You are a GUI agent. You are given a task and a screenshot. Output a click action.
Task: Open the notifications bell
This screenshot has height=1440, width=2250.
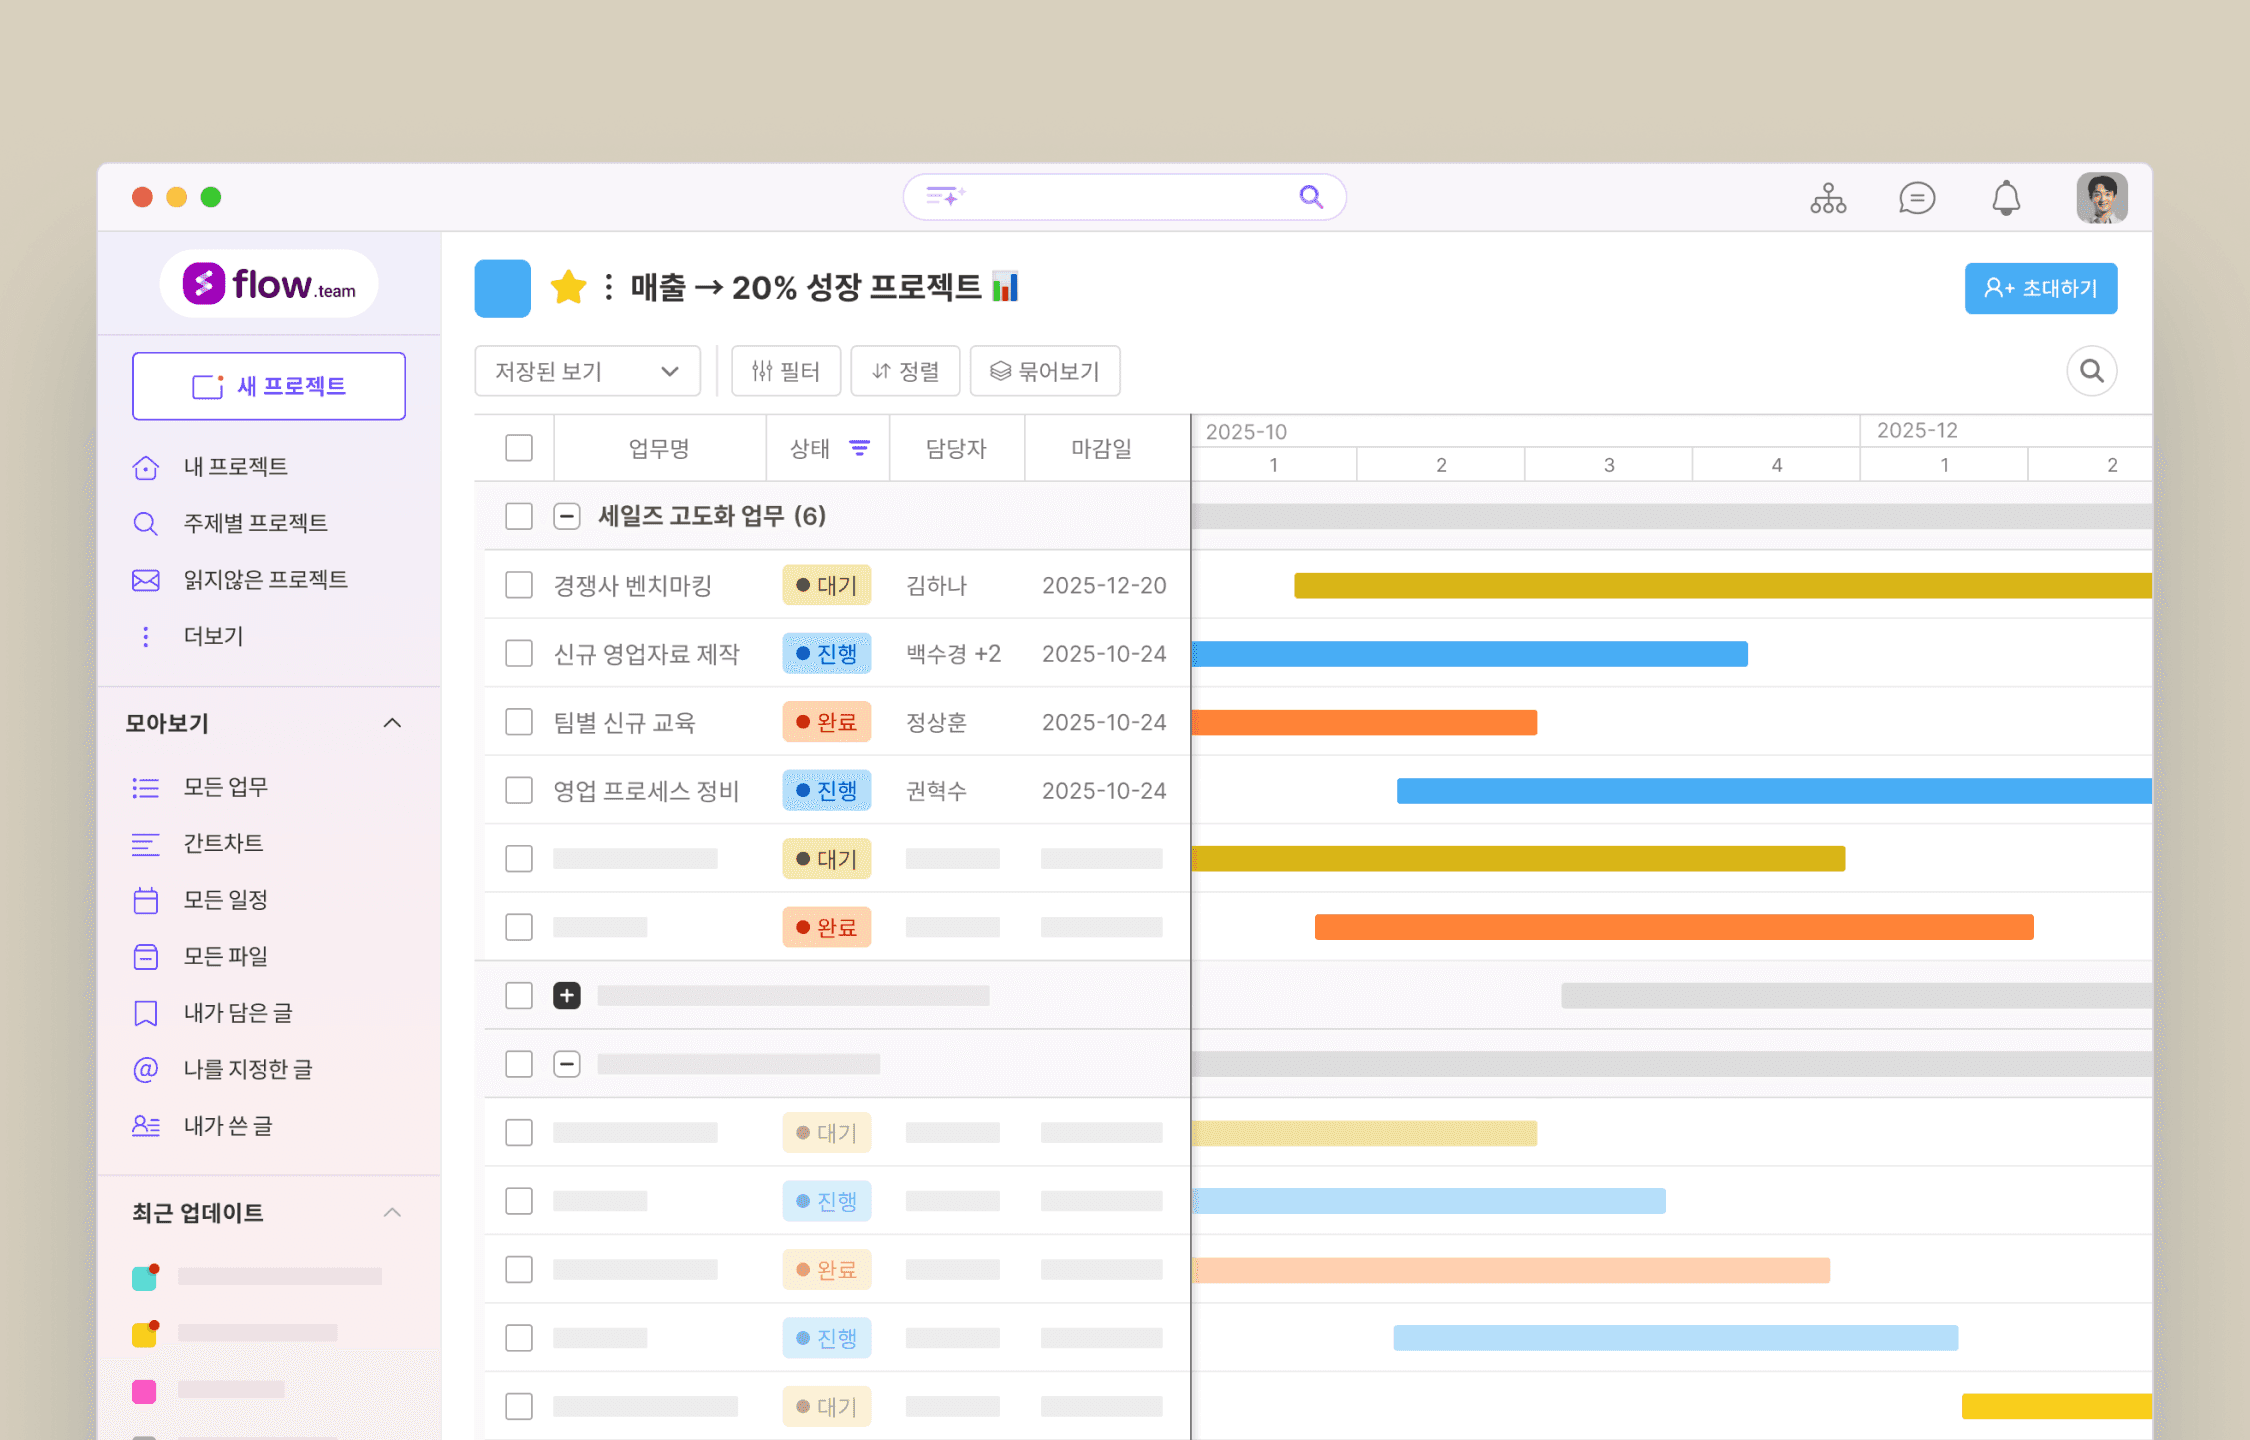(2005, 198)
